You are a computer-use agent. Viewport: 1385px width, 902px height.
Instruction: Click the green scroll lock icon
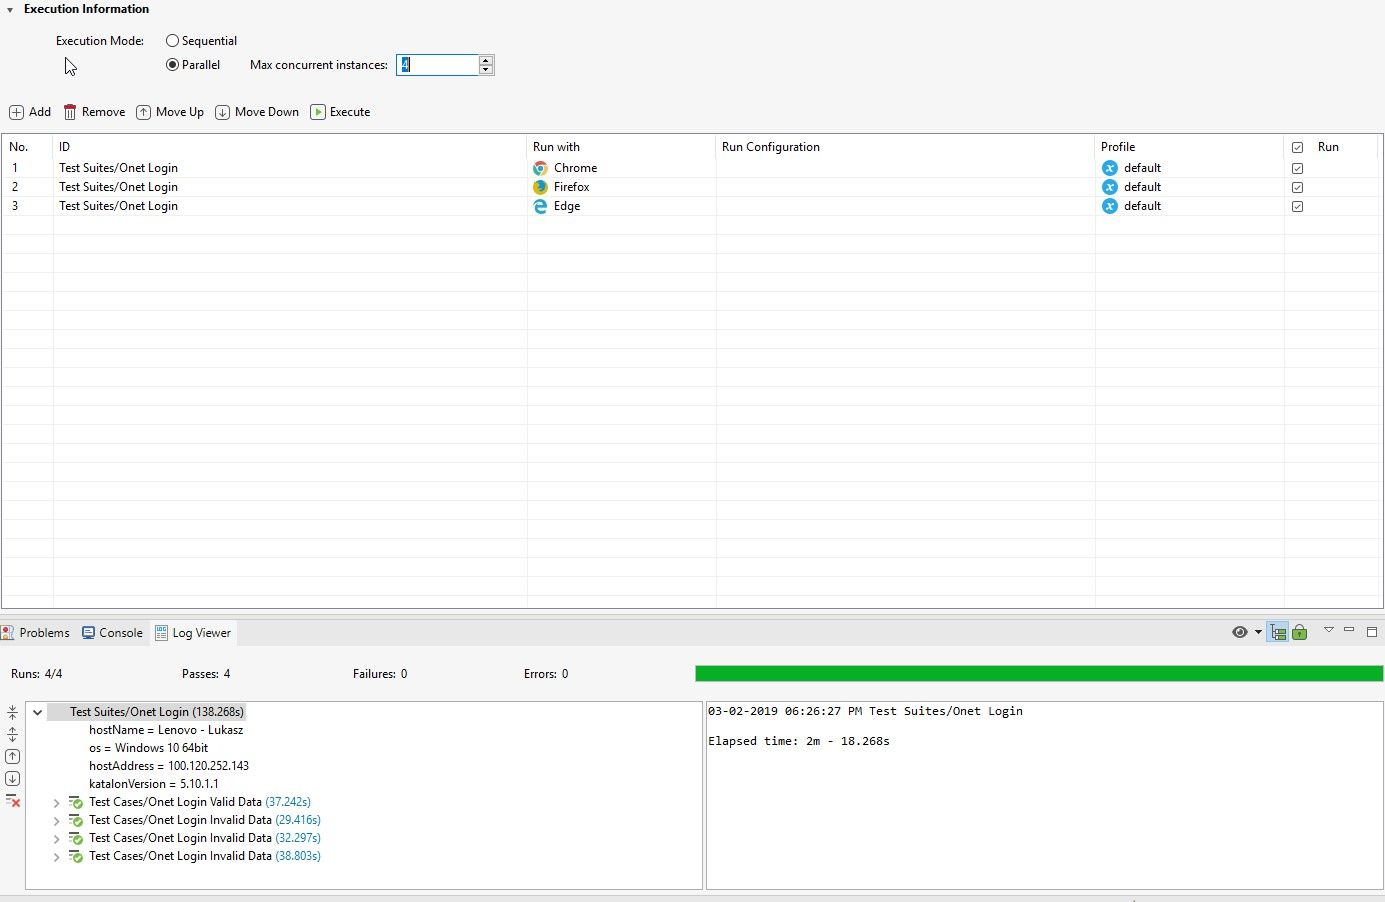pos(1299,632)
